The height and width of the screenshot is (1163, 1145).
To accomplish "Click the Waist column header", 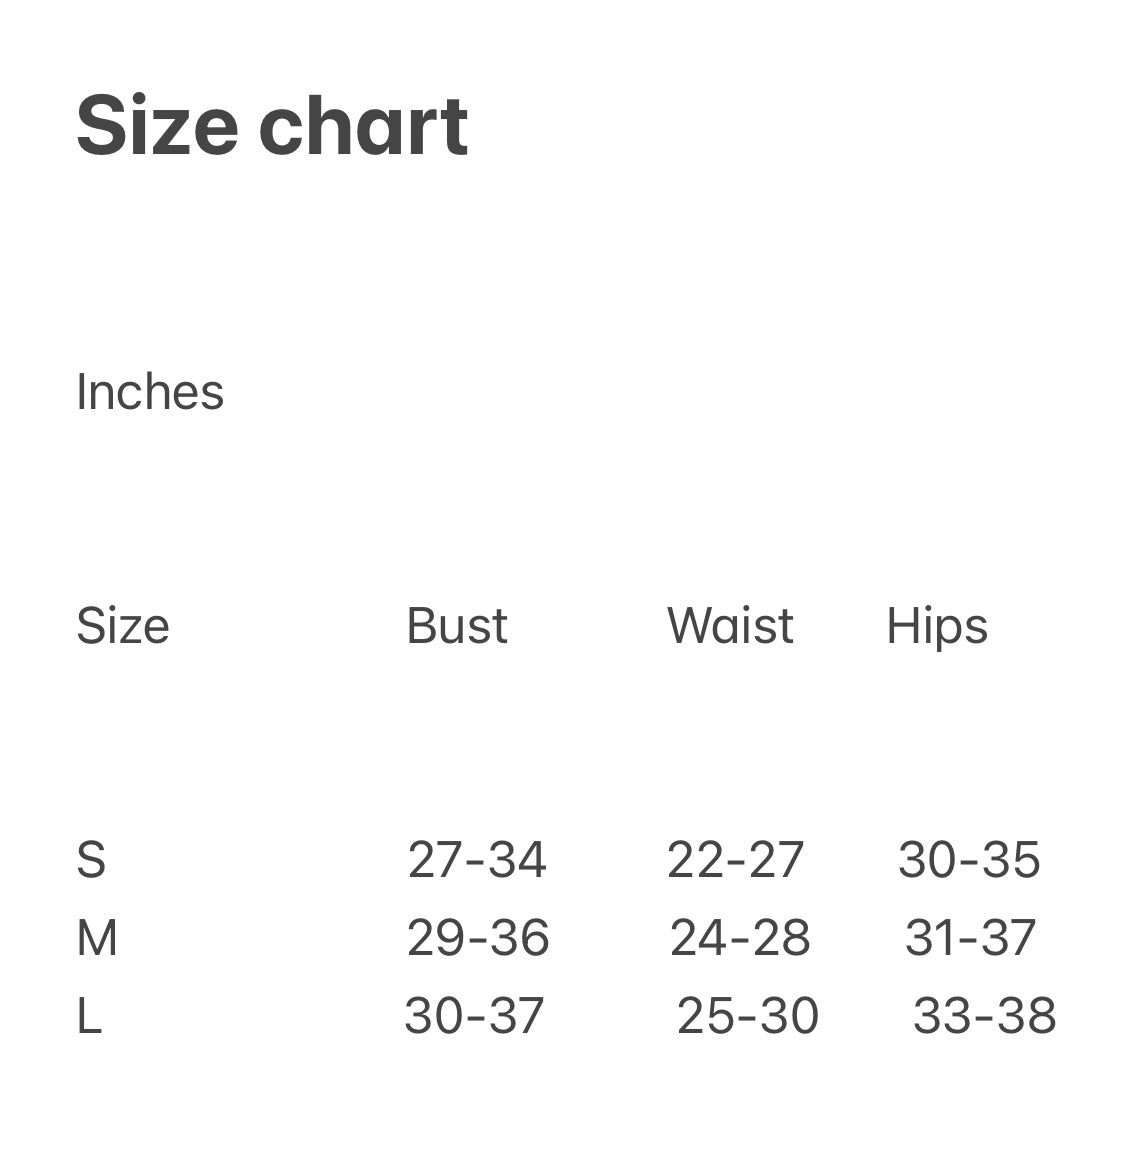I will [730, 626].
